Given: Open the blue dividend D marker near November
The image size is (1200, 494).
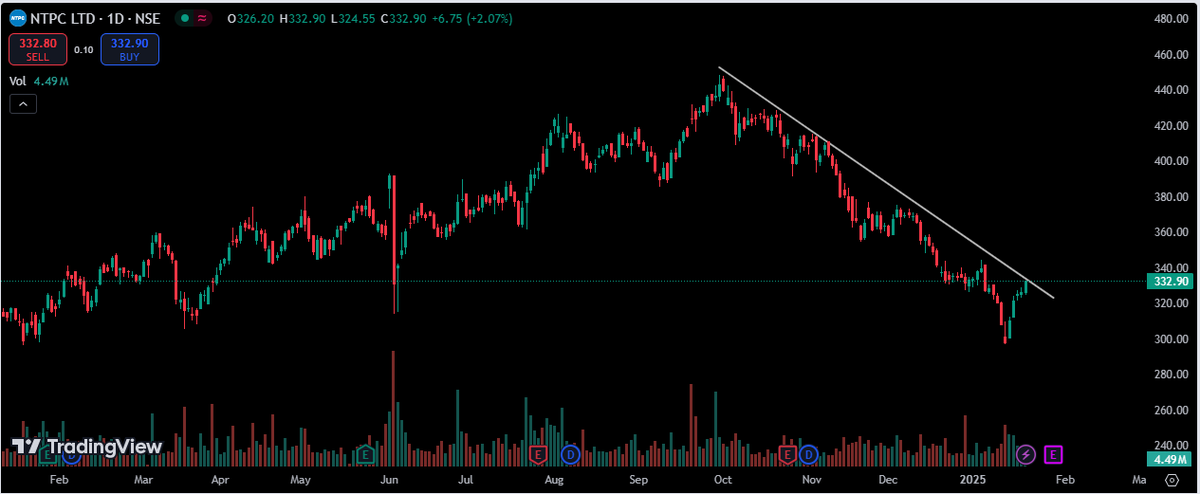Looking at the screenshot, I should tap(808, 455).
